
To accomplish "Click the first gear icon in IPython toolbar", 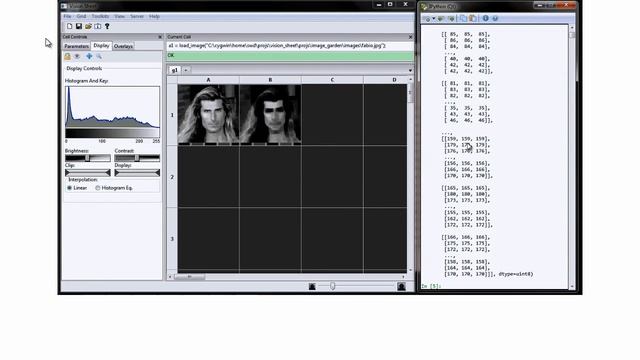I will click(427, 18).
